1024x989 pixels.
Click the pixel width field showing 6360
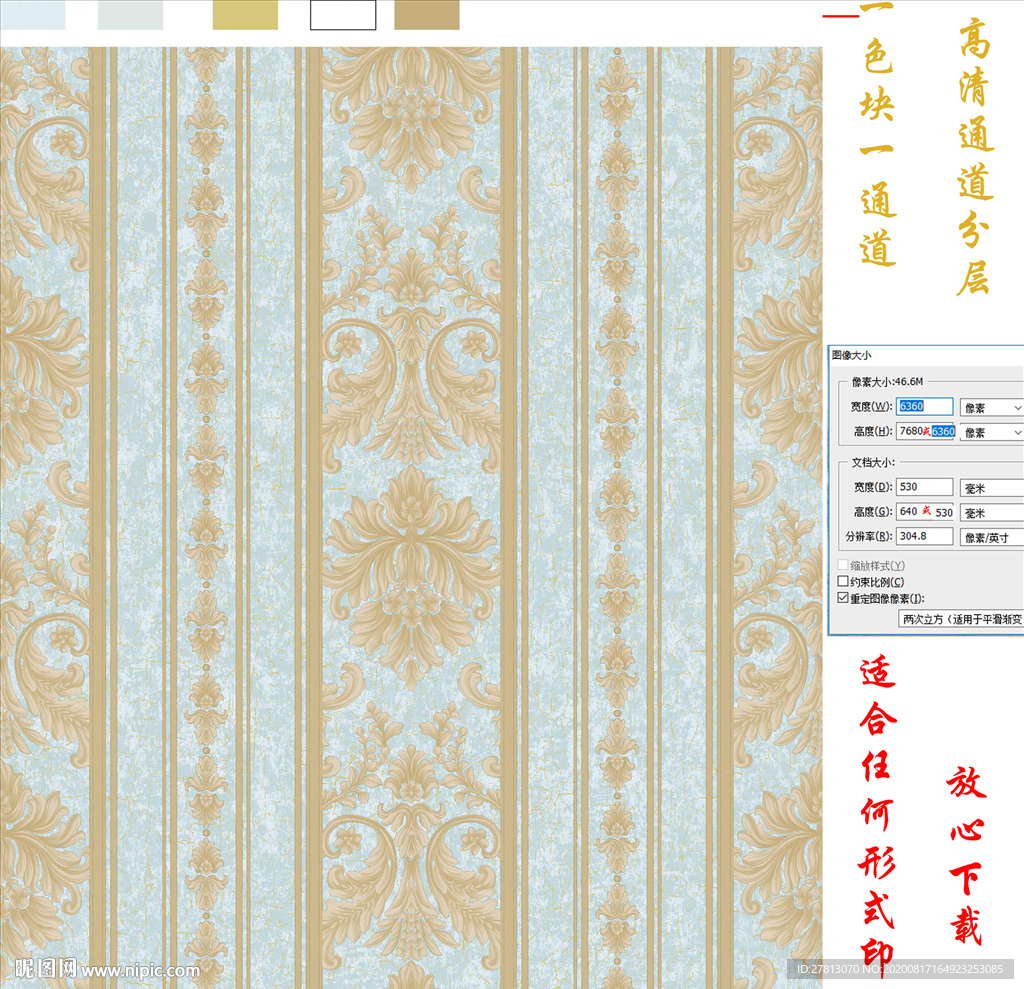pyautogui.click(x=924, y=406)
